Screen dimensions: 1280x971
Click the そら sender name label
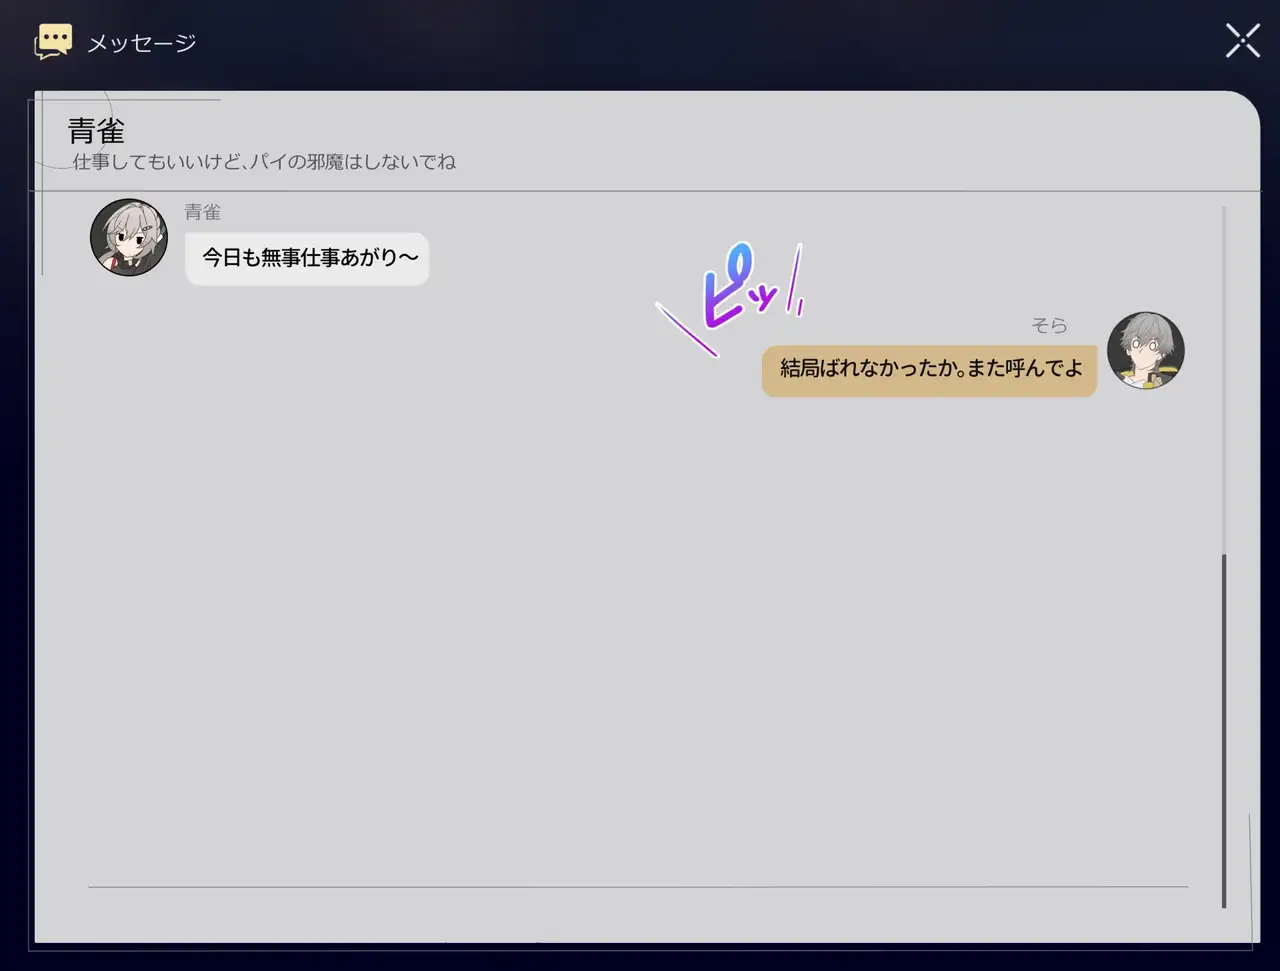pos(1049,326)
